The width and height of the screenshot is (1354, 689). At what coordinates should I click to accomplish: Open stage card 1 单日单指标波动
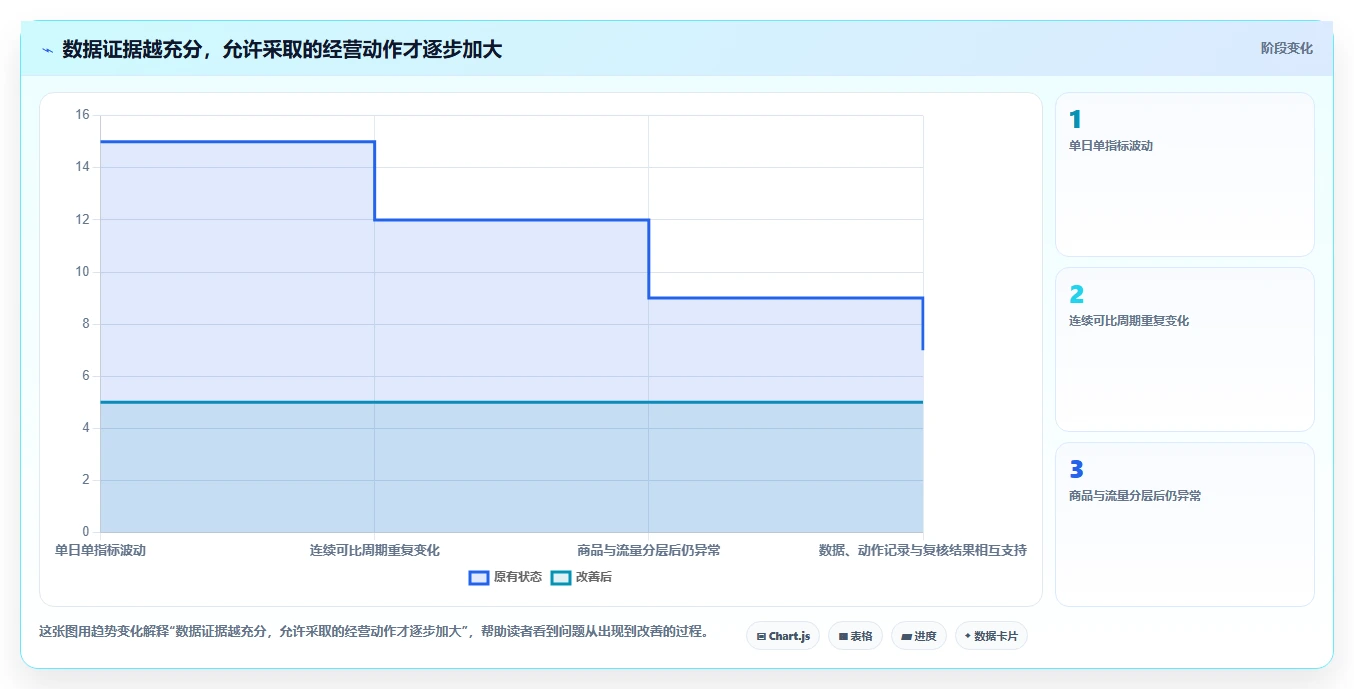click(1185, 175)
